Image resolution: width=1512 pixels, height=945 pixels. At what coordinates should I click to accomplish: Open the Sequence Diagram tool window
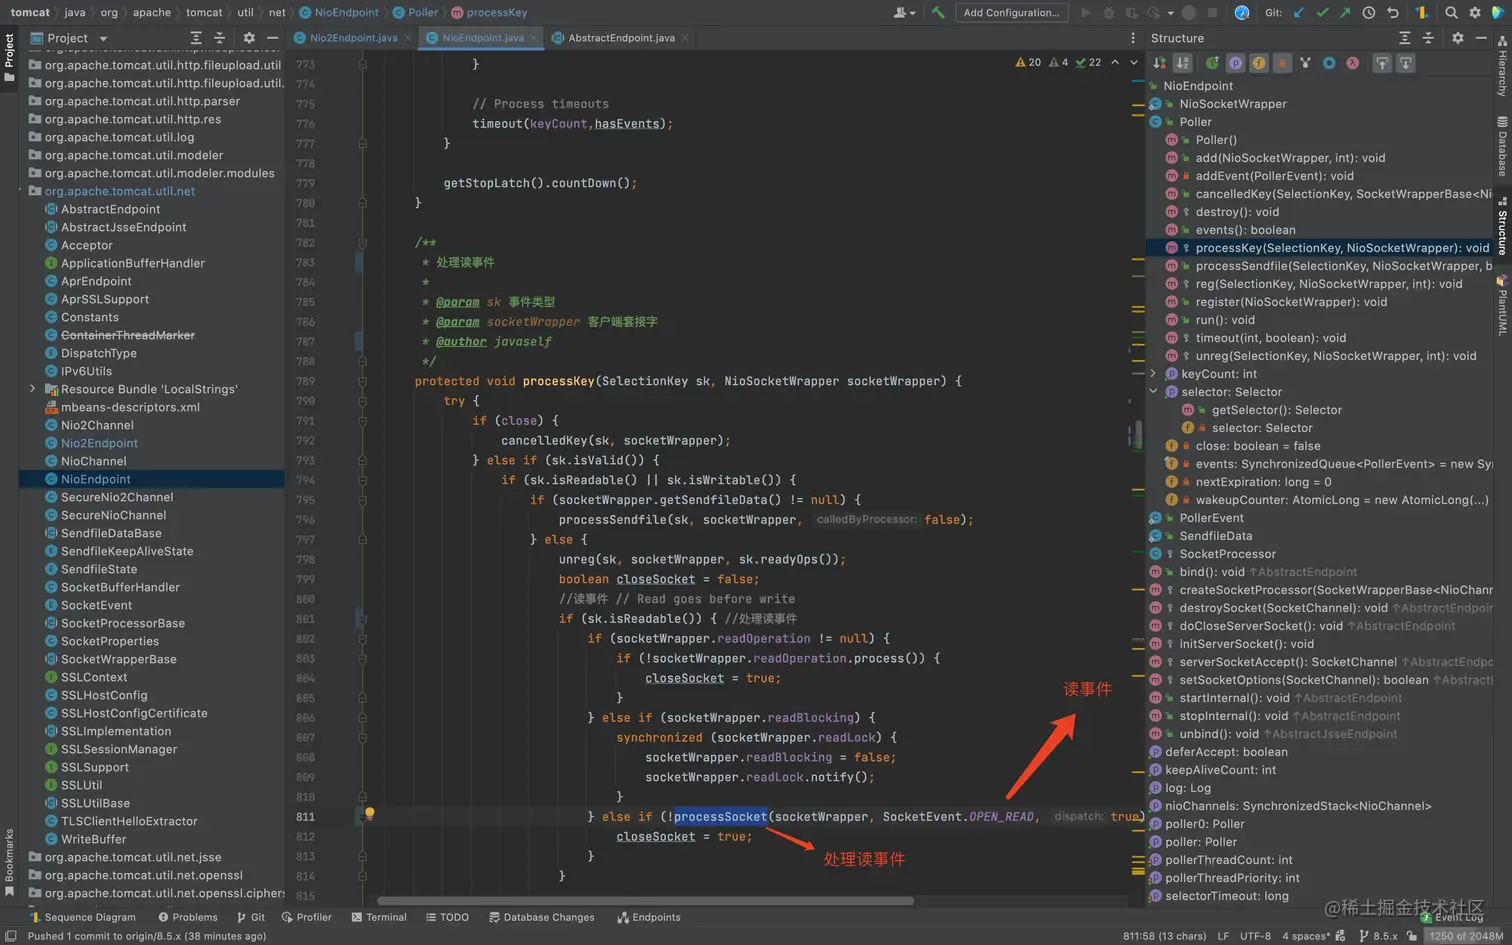pos(83,917)
